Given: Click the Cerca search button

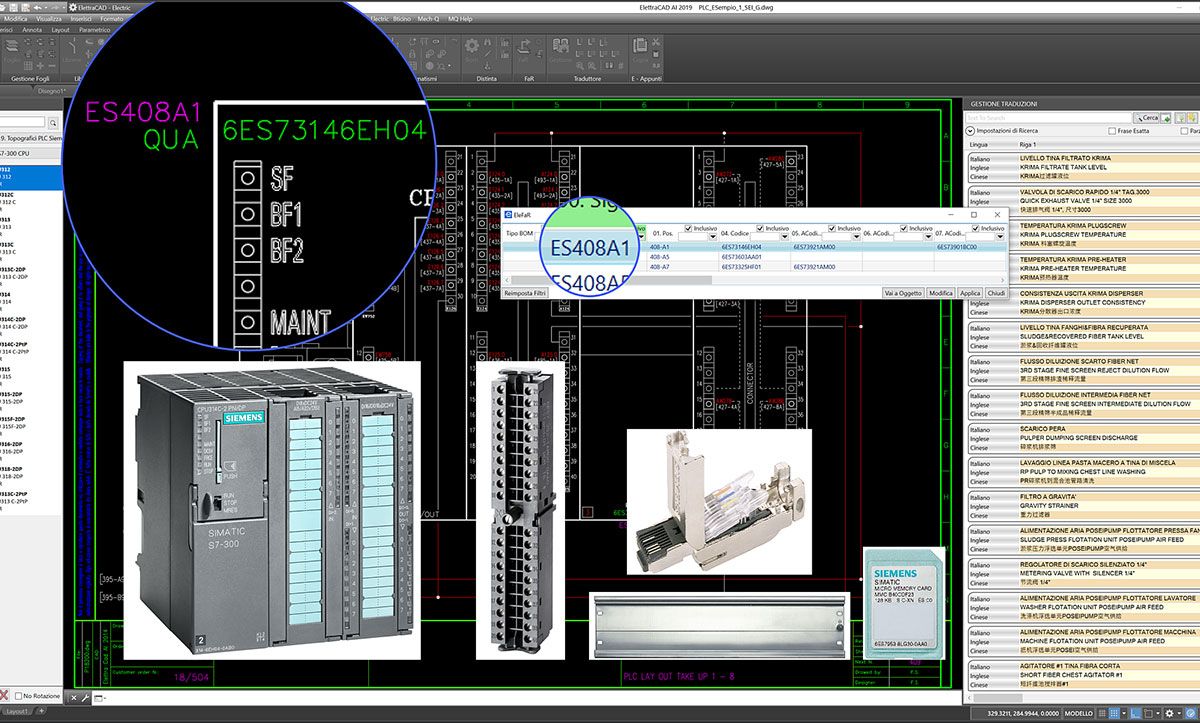Looking at the screenshot, I should coord(1146,118).
